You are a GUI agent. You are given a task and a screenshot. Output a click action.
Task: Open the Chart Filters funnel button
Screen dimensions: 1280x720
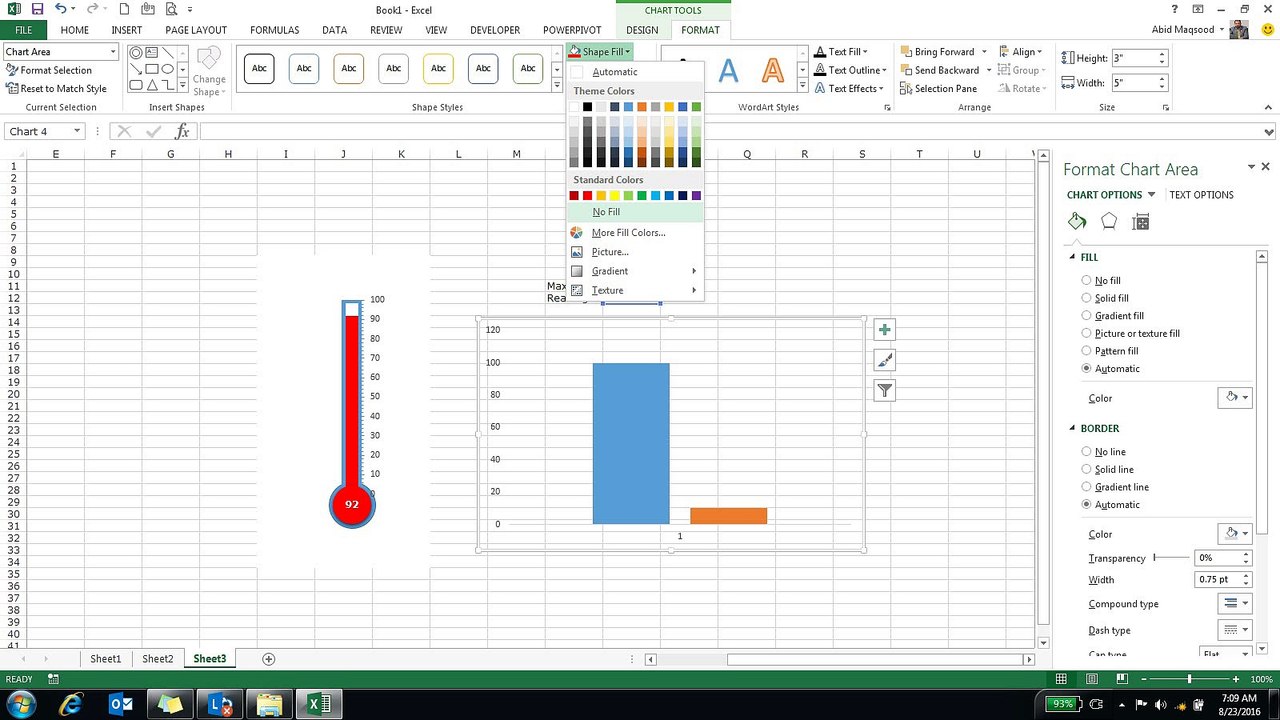click(x=884, y=391)
